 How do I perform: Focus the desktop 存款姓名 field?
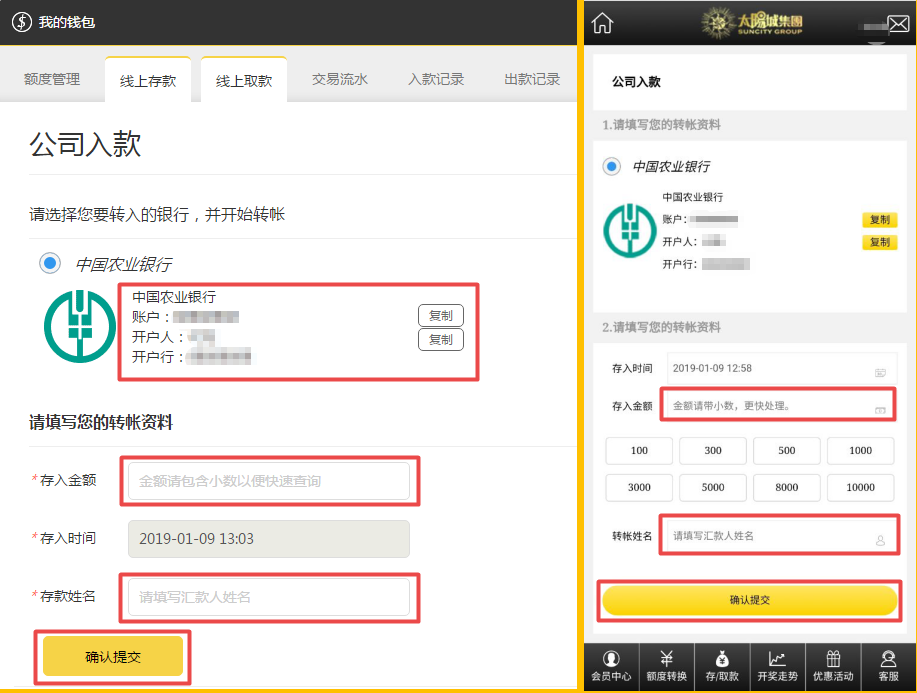(269, 597)
